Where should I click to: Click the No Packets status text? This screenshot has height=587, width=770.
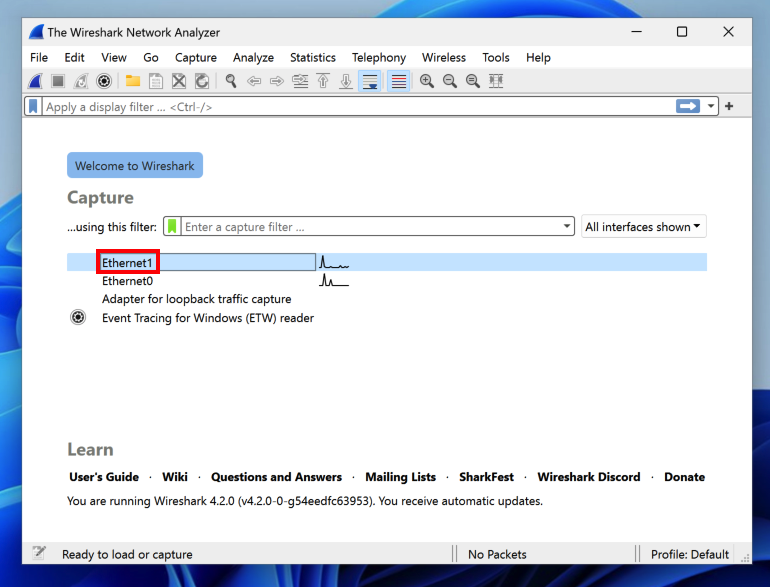(x=497, y=554)
